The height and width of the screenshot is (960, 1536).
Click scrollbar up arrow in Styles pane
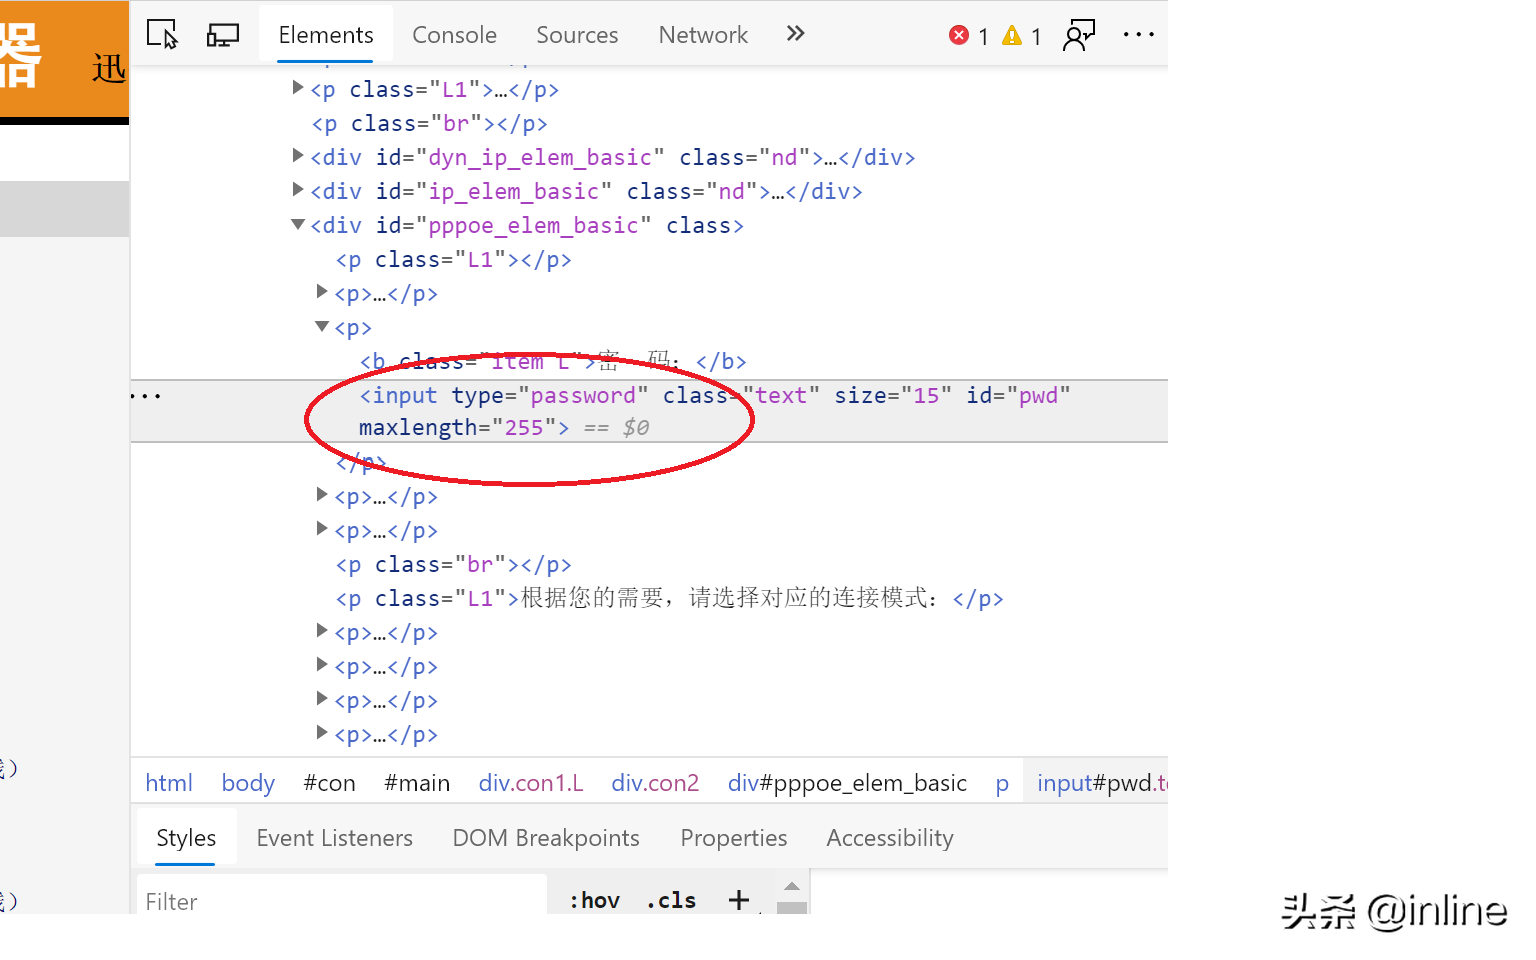click(792, 886)
